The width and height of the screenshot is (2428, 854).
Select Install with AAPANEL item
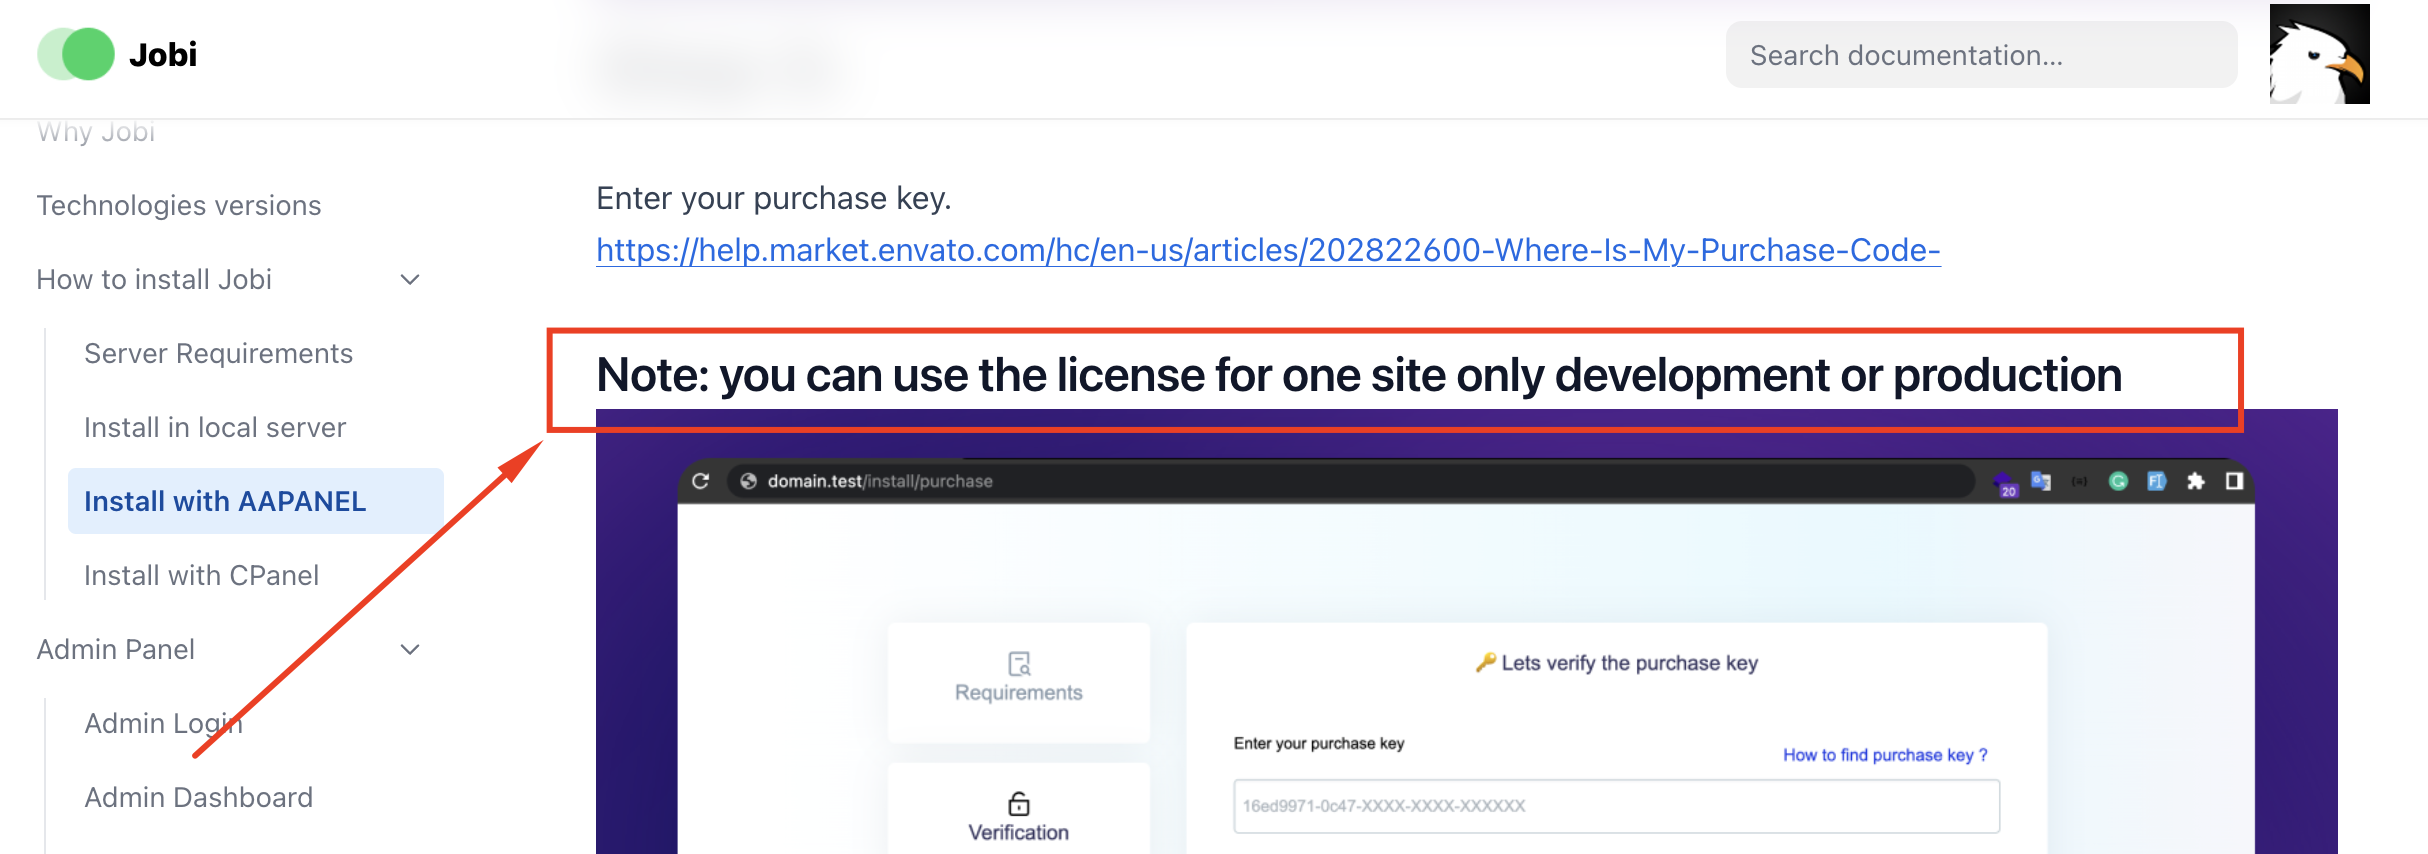[256, 501]
